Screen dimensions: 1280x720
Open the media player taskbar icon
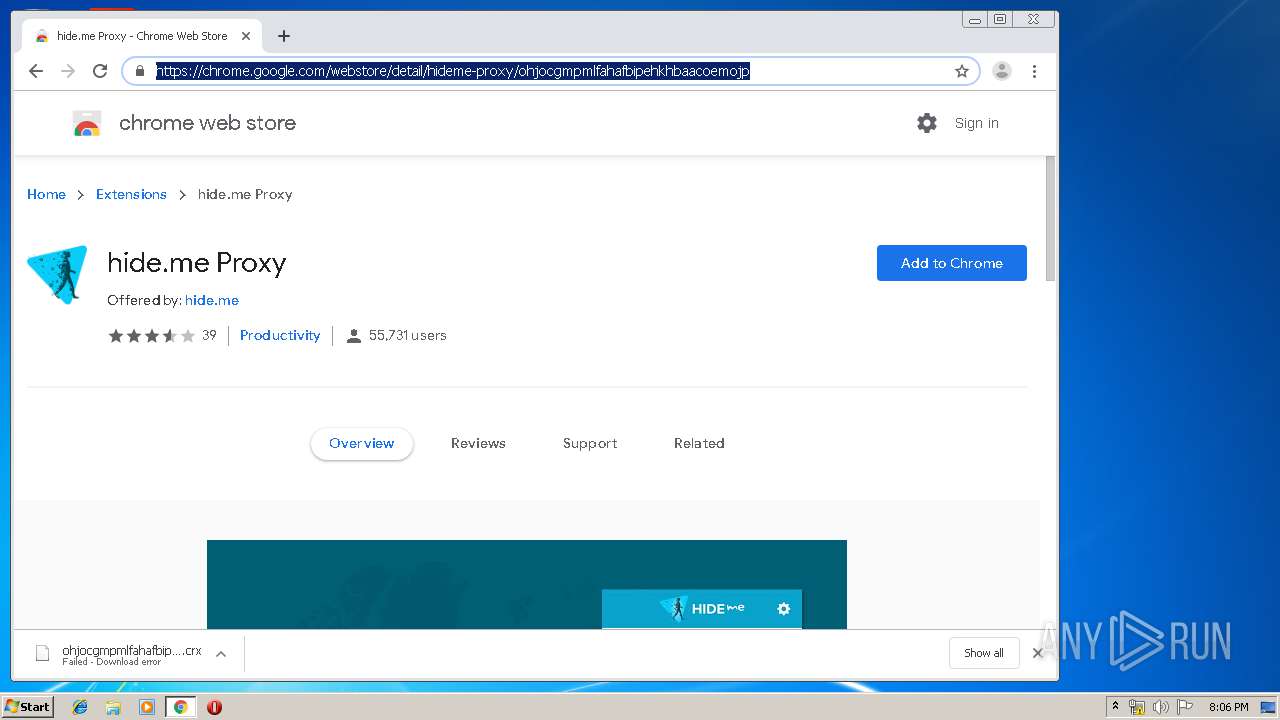[x=147, y=707]
